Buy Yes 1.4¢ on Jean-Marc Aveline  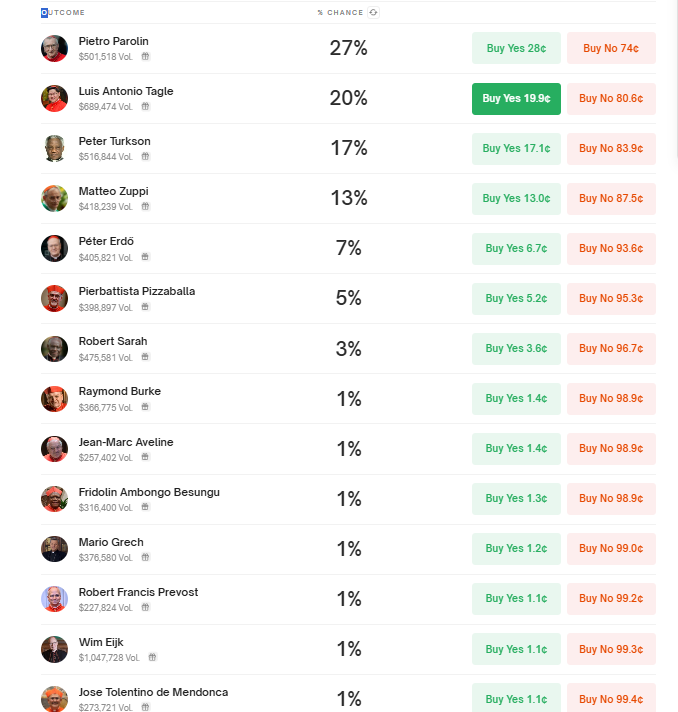tap(516, 449)
